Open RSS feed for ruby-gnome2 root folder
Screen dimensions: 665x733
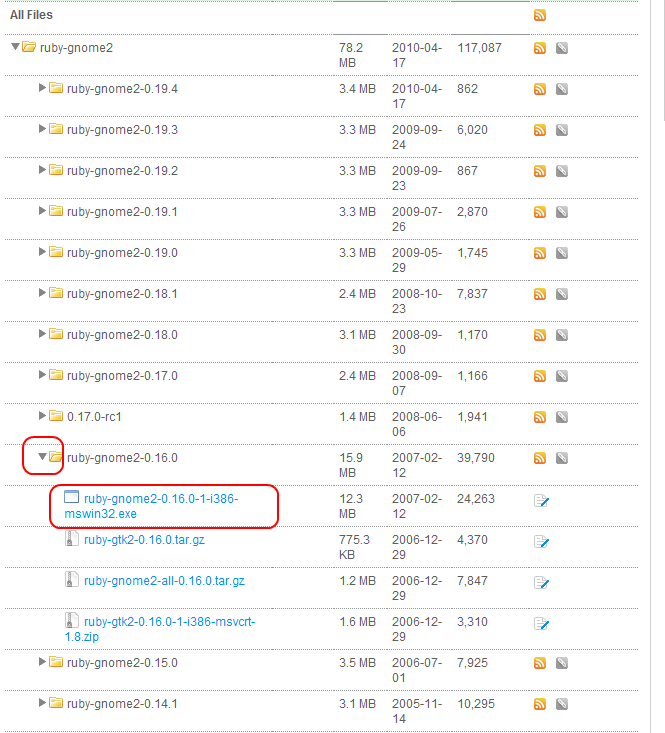click(540, 48)
